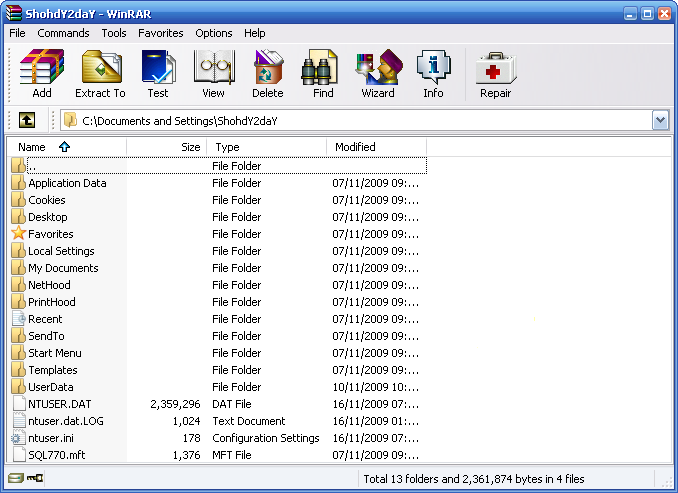Viewport: 678px width, 493px height.
Task: Sort by Size column header
Action: coord(166,147)
